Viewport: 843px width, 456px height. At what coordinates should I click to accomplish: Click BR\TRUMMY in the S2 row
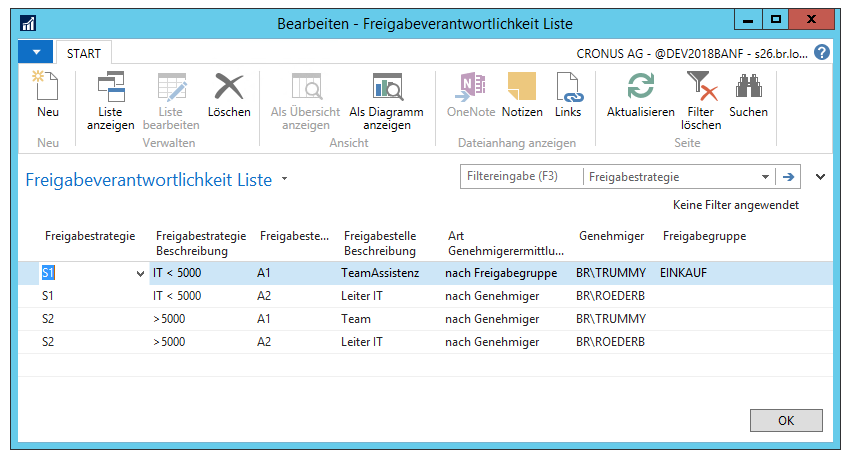[611, 319]
